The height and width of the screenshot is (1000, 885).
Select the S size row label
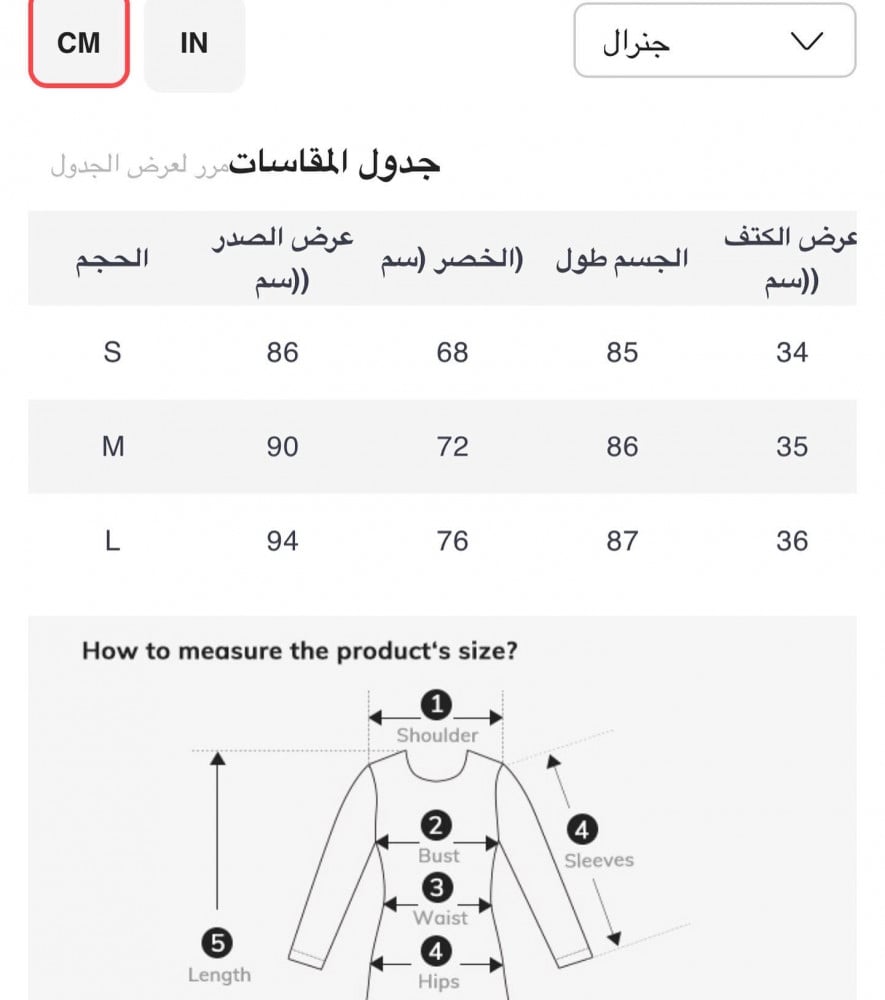(112, 352)
